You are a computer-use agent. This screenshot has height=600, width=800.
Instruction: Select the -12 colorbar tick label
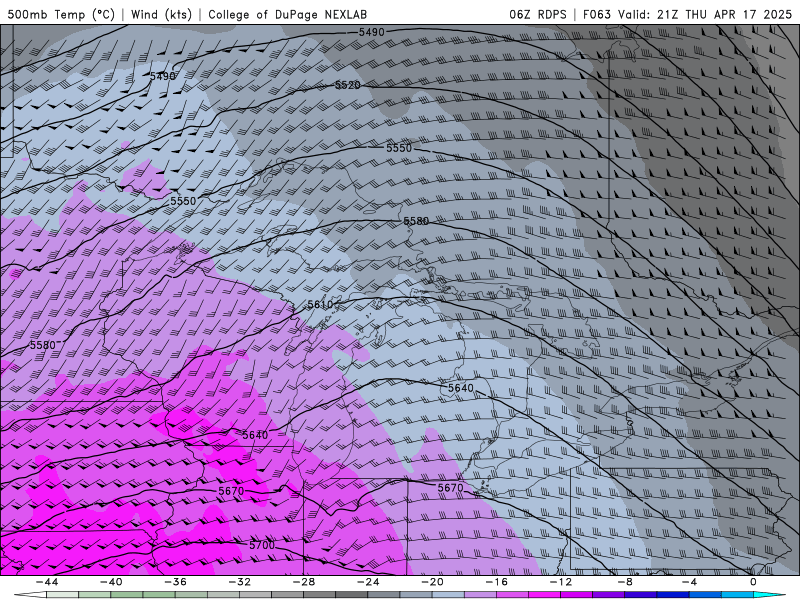561,582
